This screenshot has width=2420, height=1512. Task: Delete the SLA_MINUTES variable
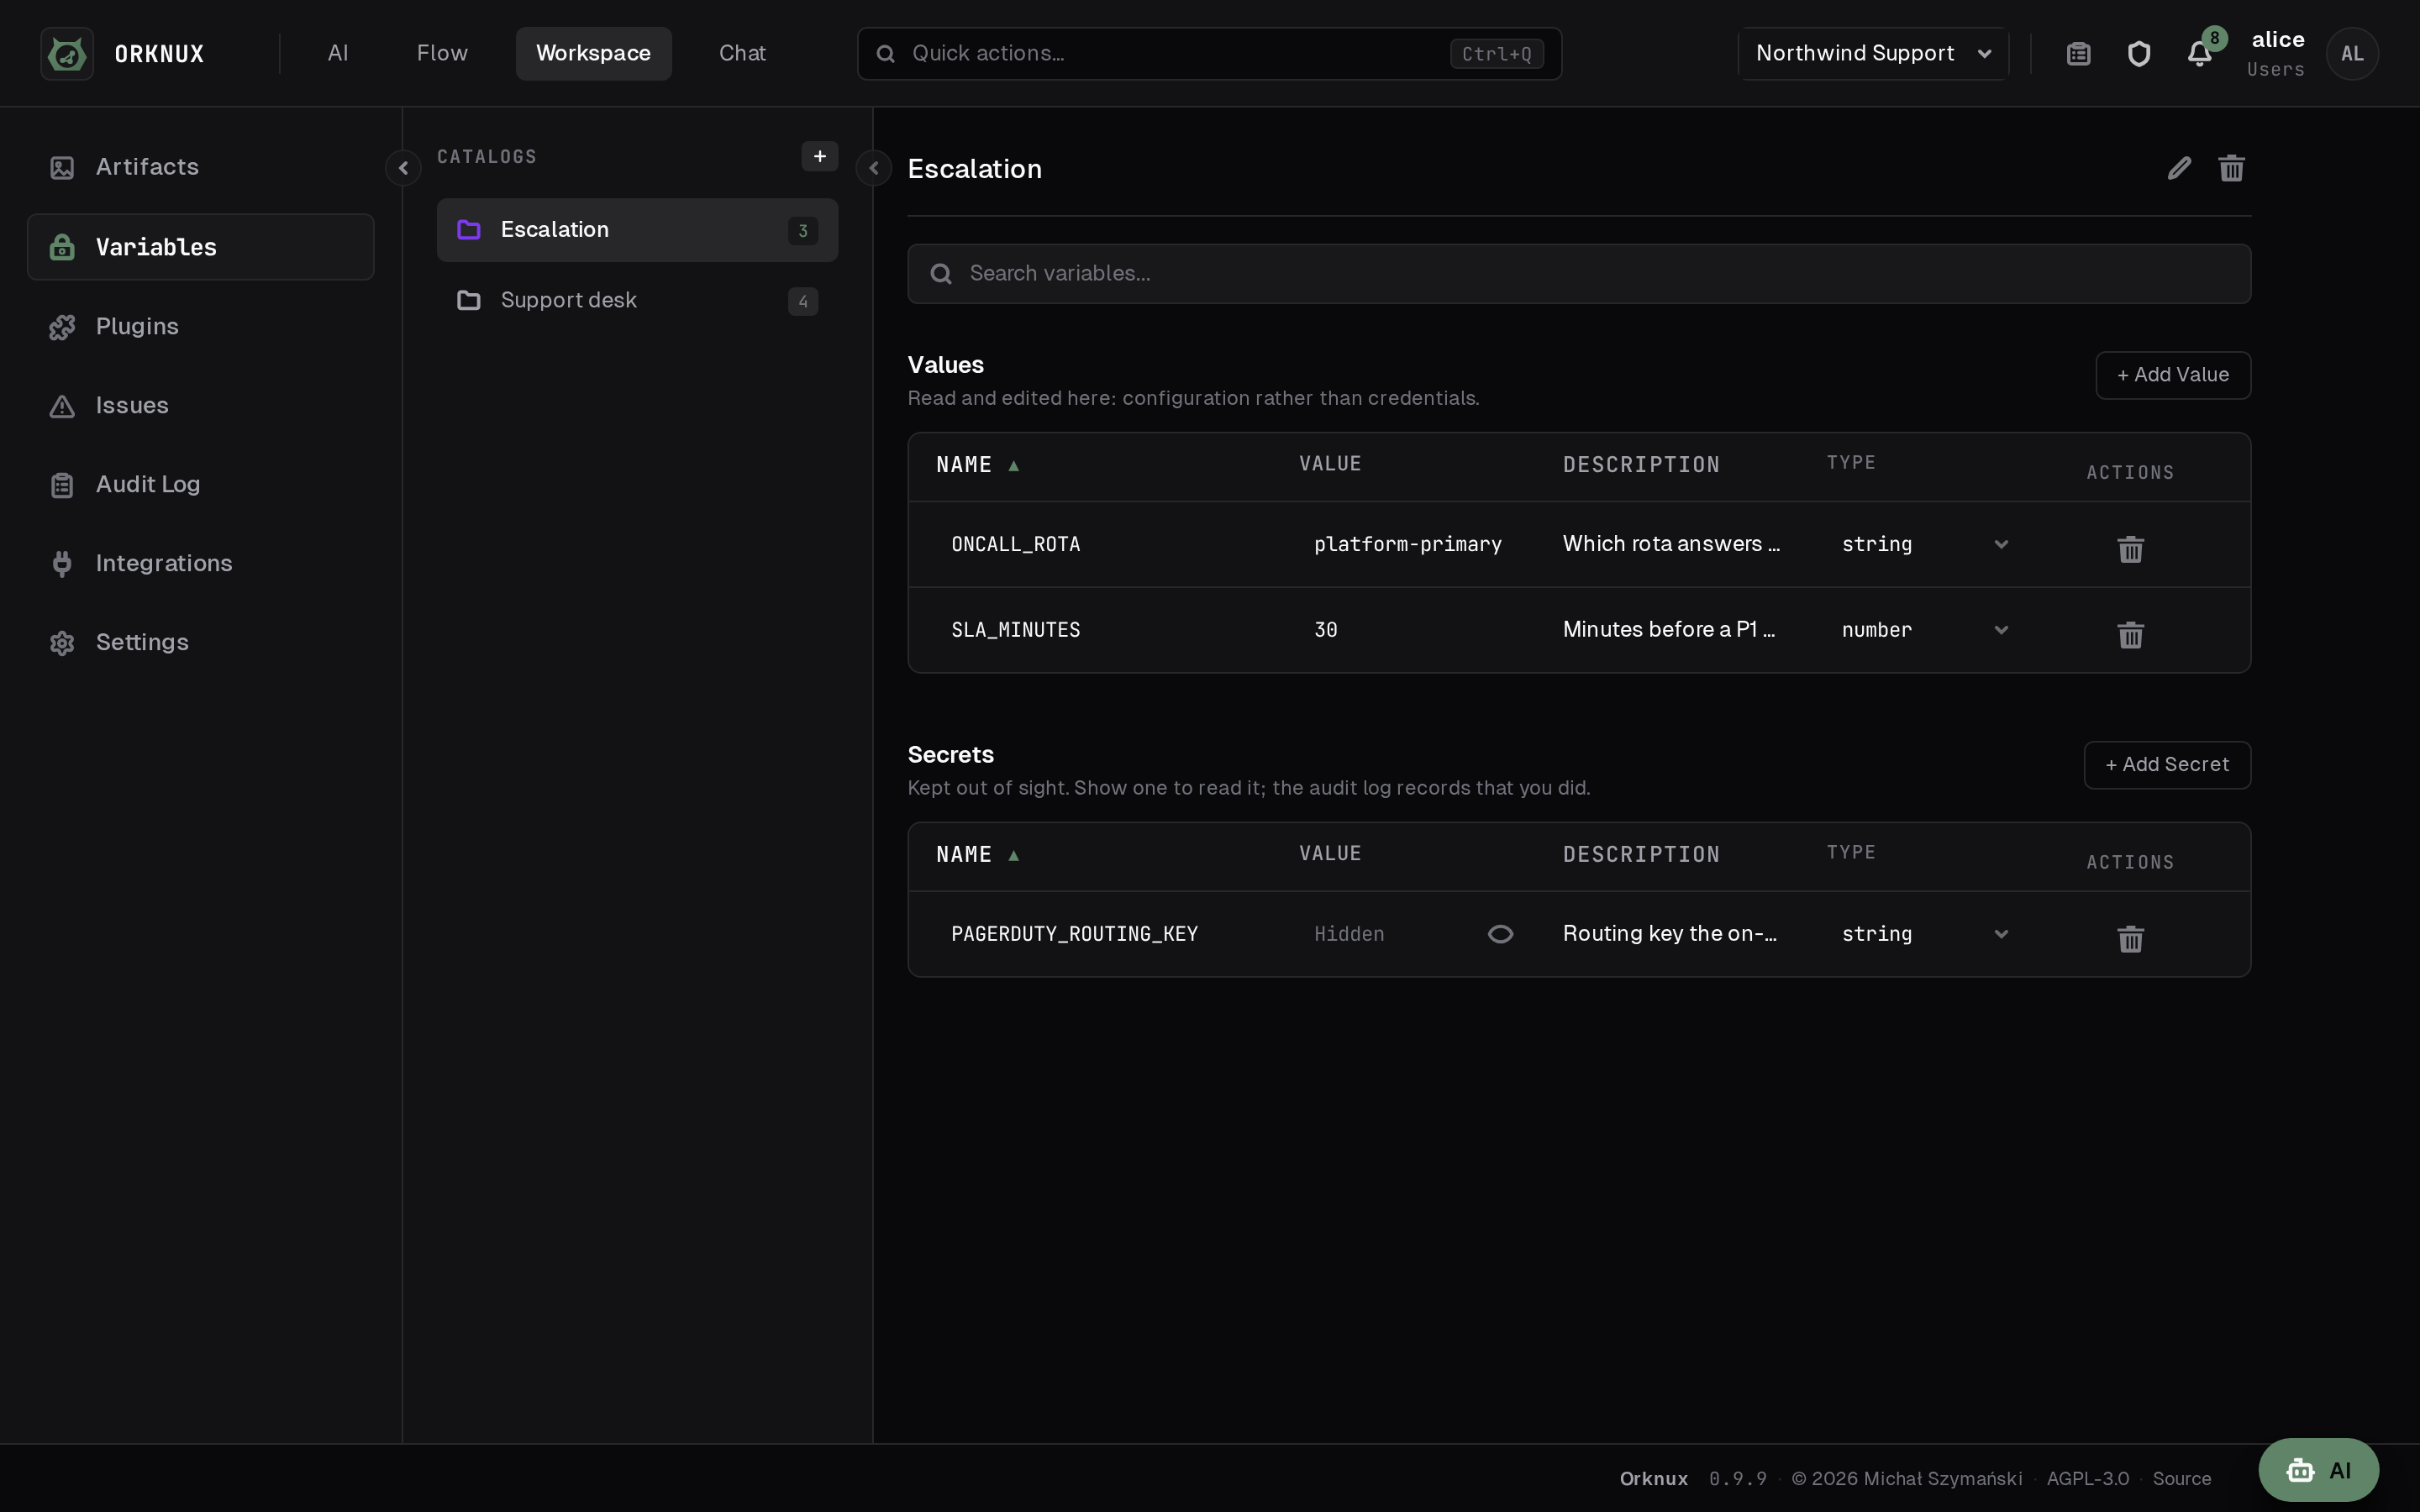point(2130,634)
